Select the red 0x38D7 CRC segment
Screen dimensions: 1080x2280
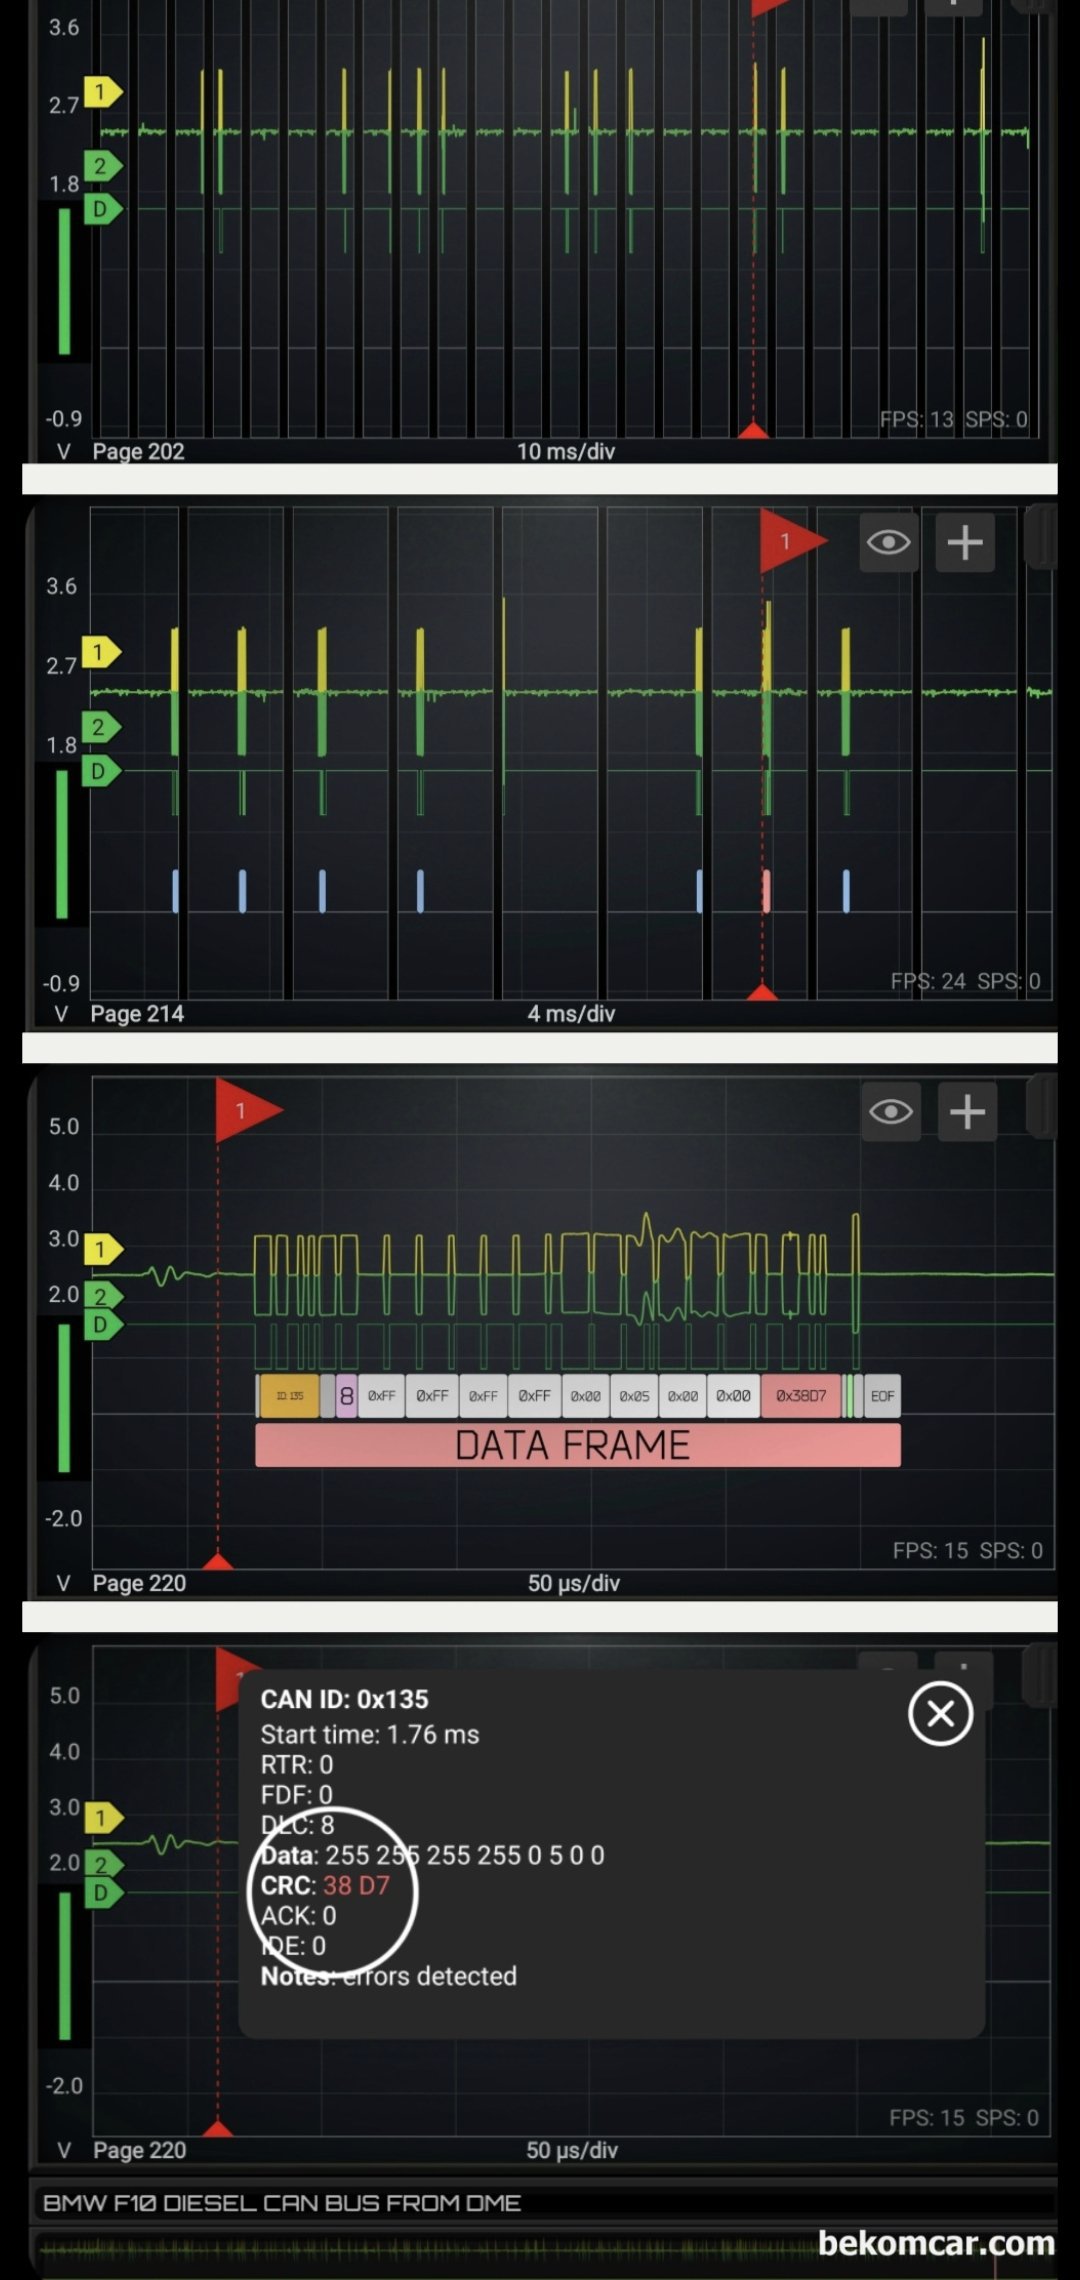801,1396
